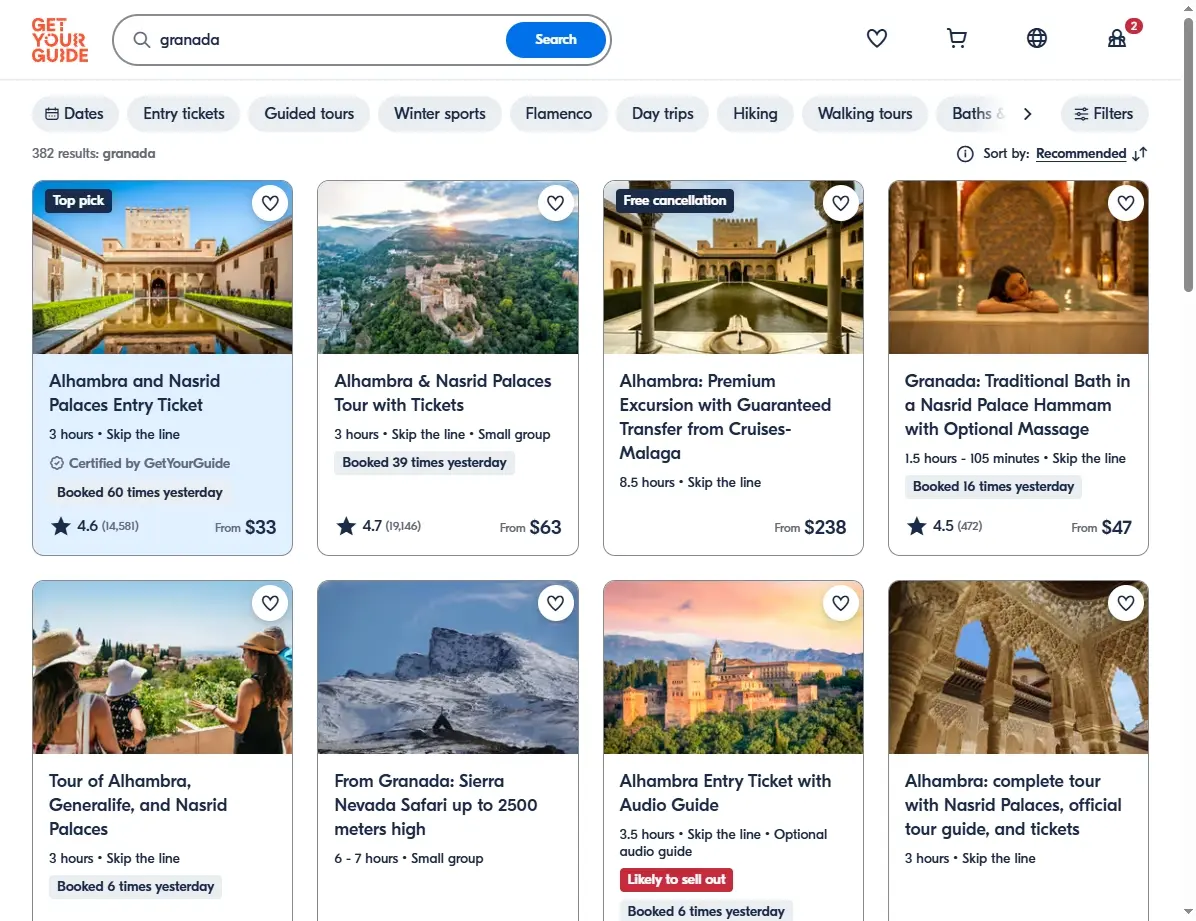Click Certified by GetYourGuide badge icon
The height and width of the screenshot is (921, 1196).
56,463
